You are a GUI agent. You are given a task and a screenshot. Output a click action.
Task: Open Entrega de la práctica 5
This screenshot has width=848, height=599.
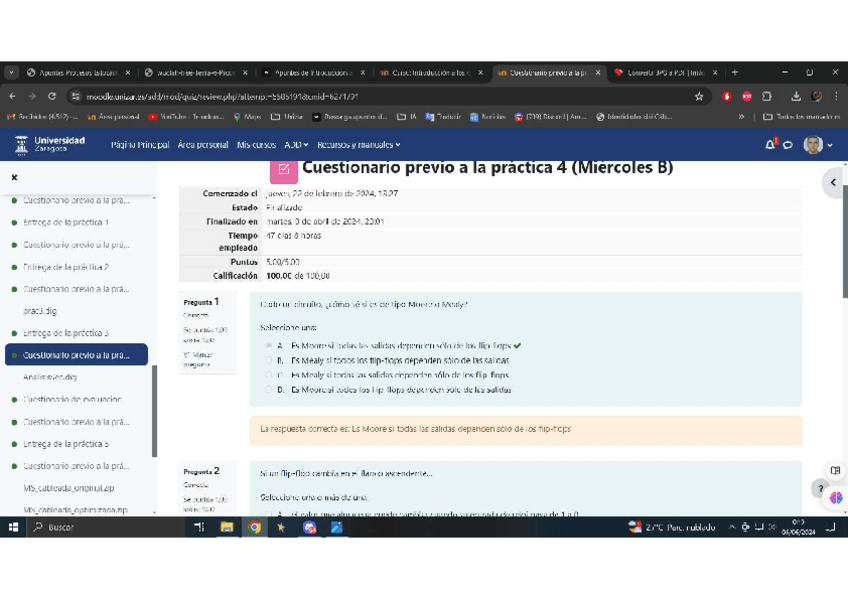coord(66,444)
